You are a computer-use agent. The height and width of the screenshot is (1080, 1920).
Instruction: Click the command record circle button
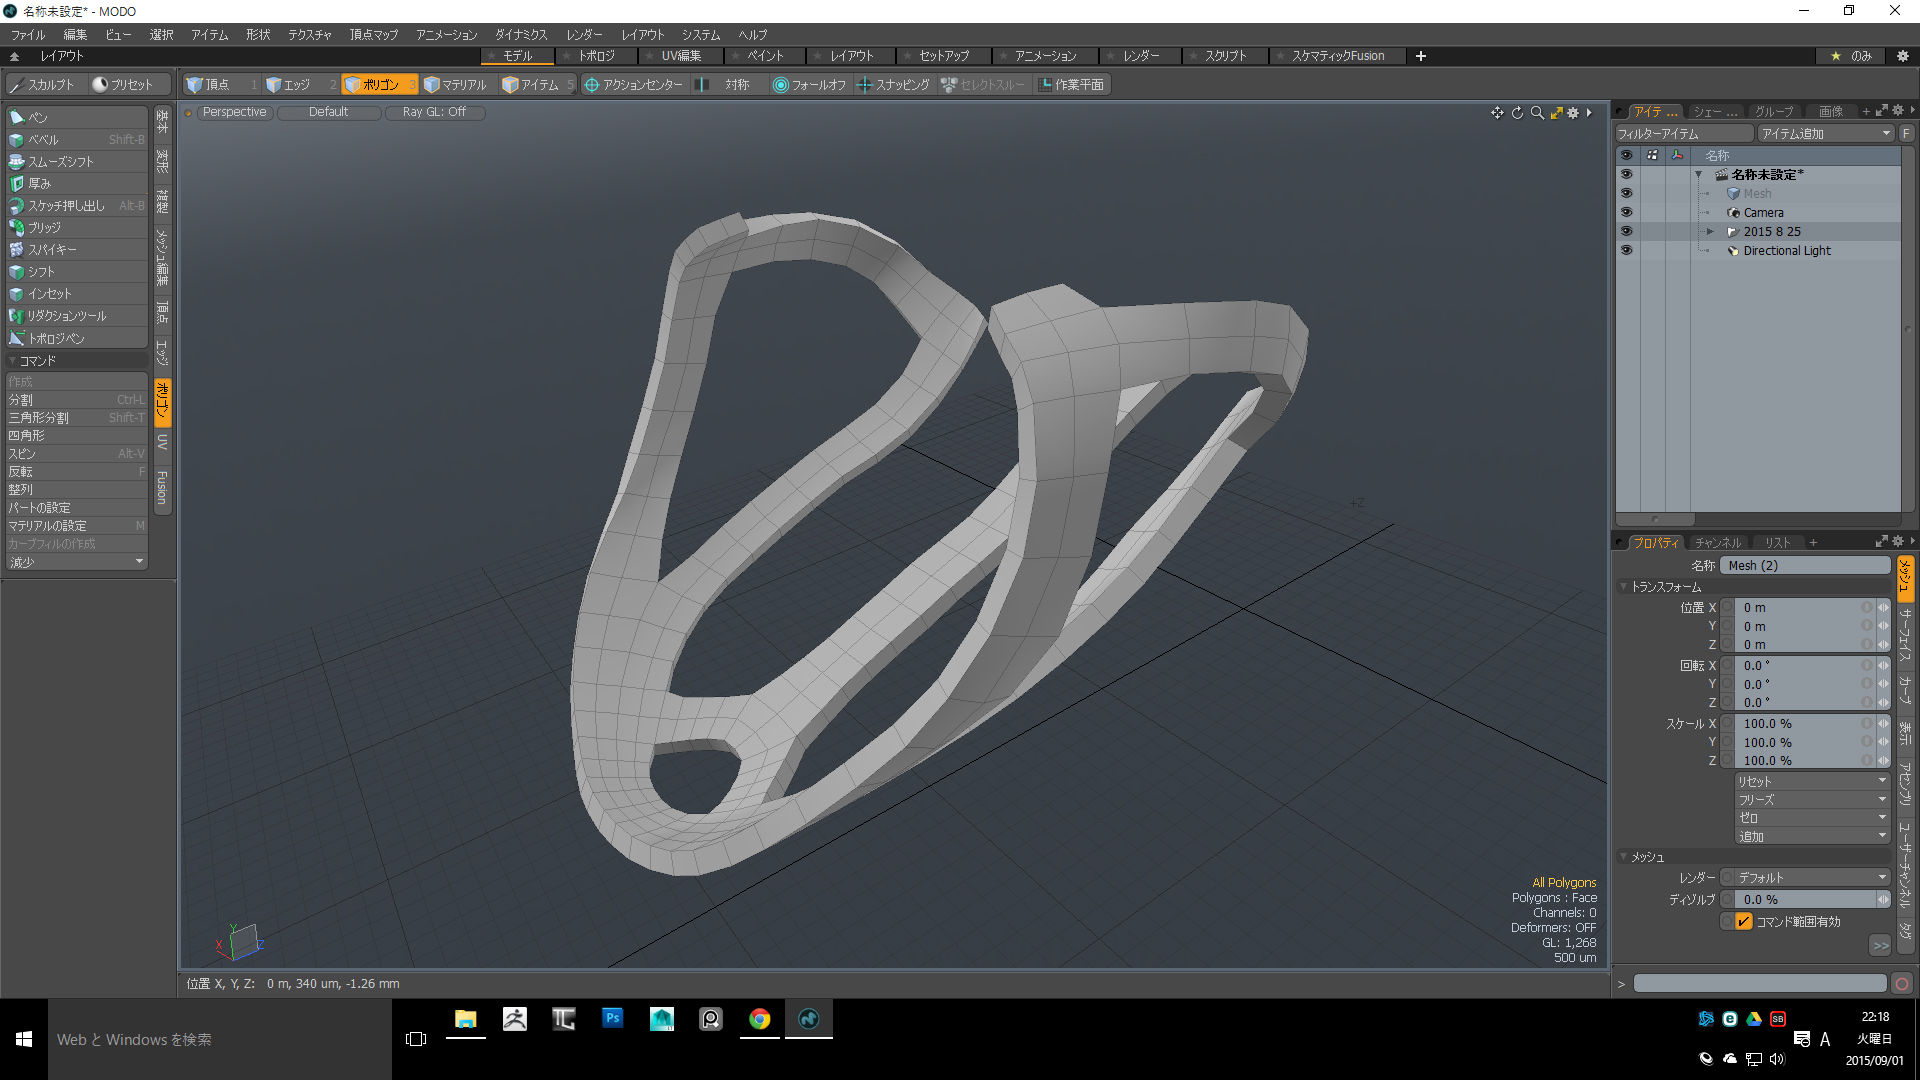(x=1902, y=984)
